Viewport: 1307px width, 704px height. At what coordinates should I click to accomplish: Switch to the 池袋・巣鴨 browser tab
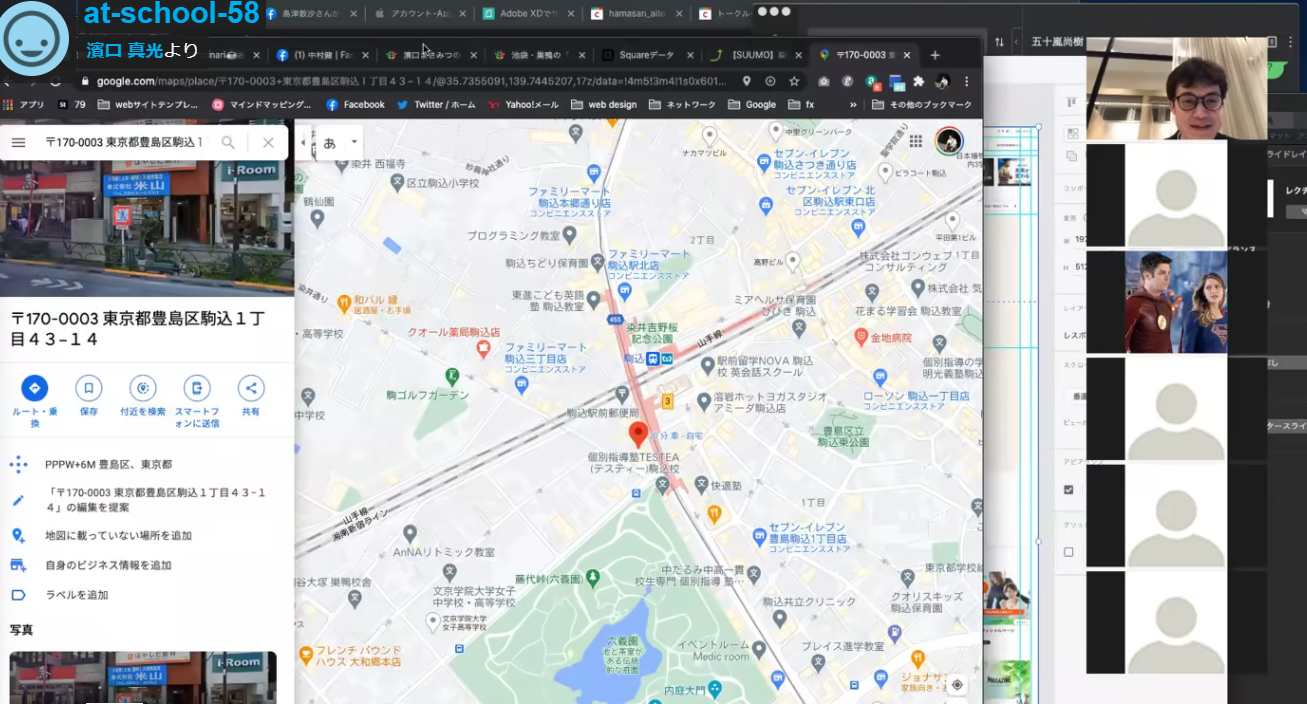coord(538,55)
